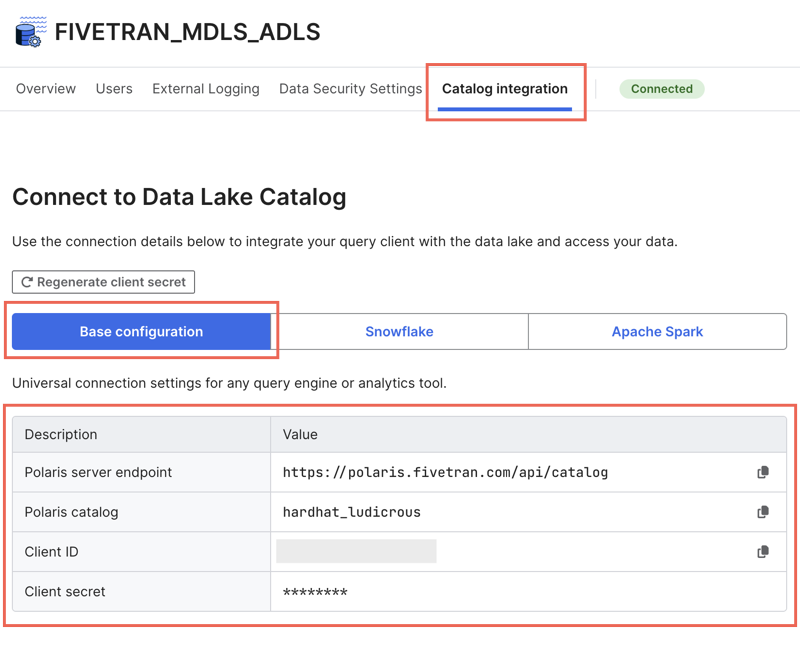Click the Client ID label
Viewport: 800px width, 662px height.
(52, 552)
